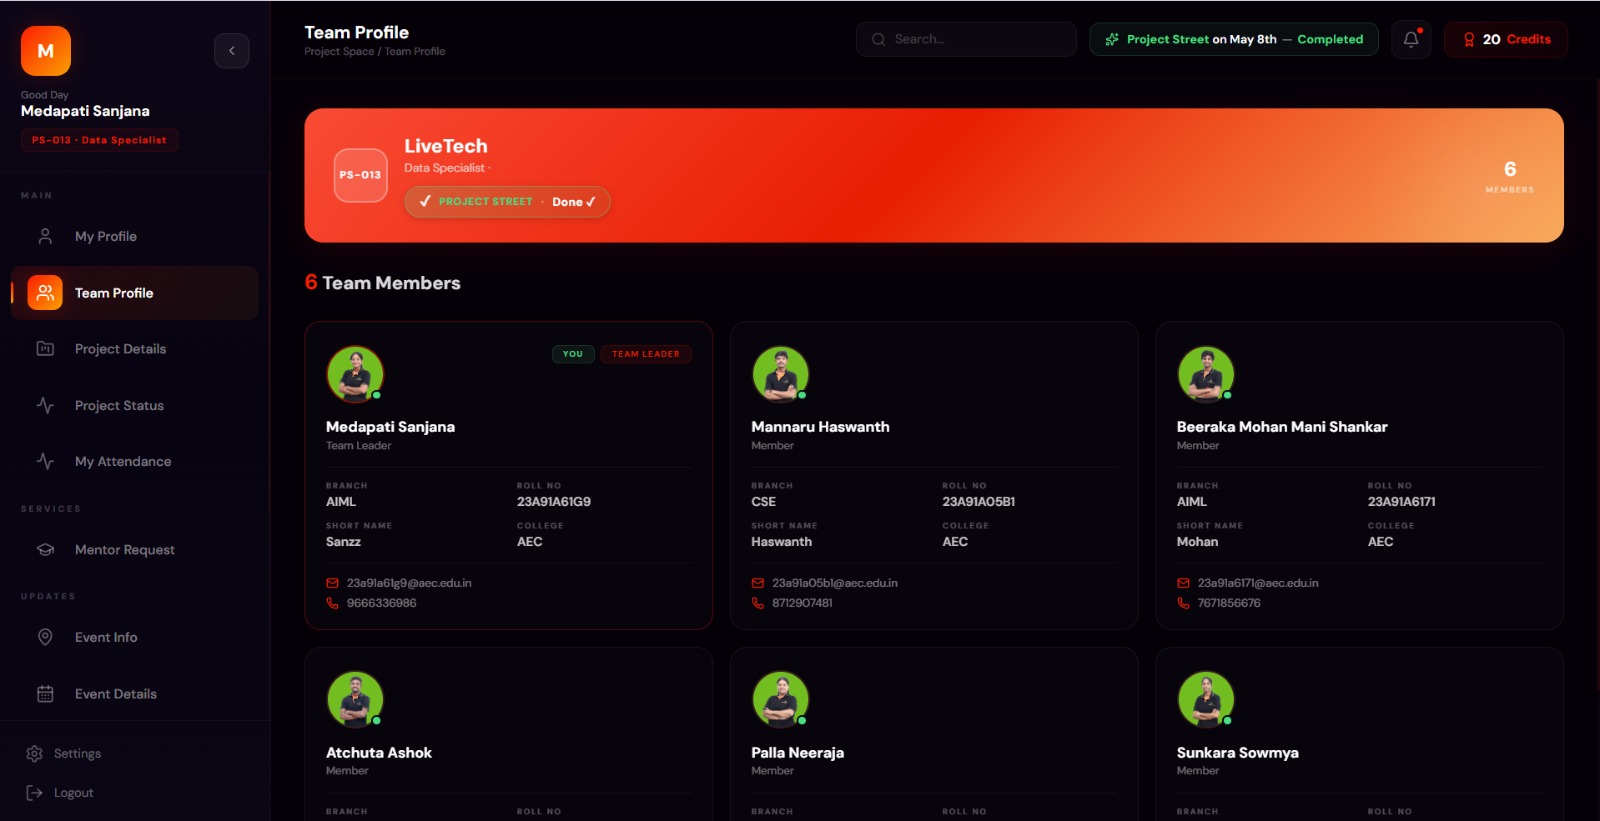Viewport: 1600px width, 821px height.
Task: Open Settings at the sidebar bottom
Action: (x=63, y=753)
